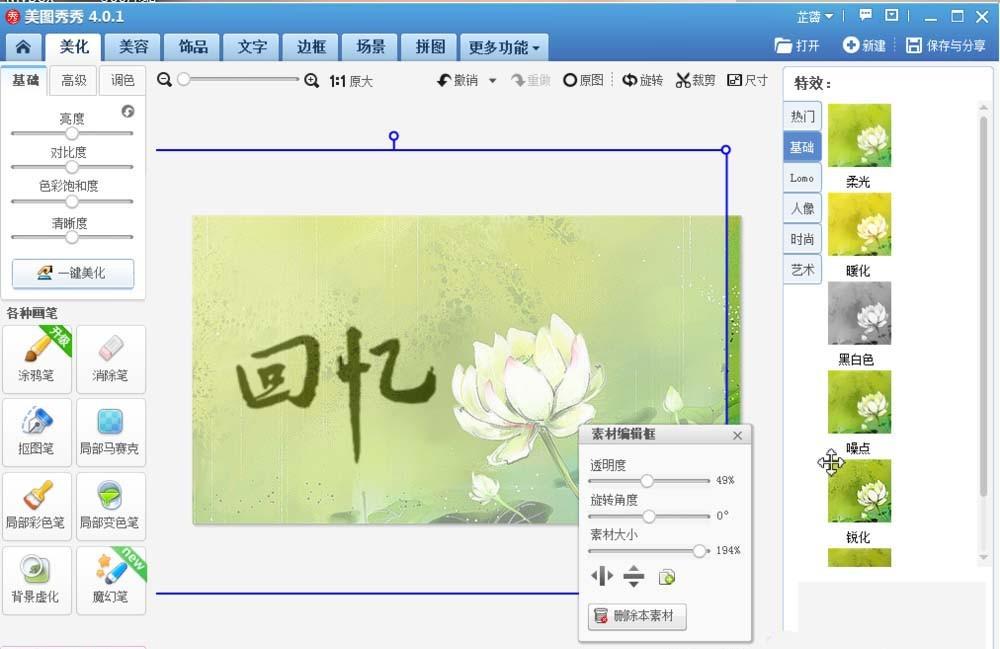Duplicate the material using the copy icon

click(668, 576)
